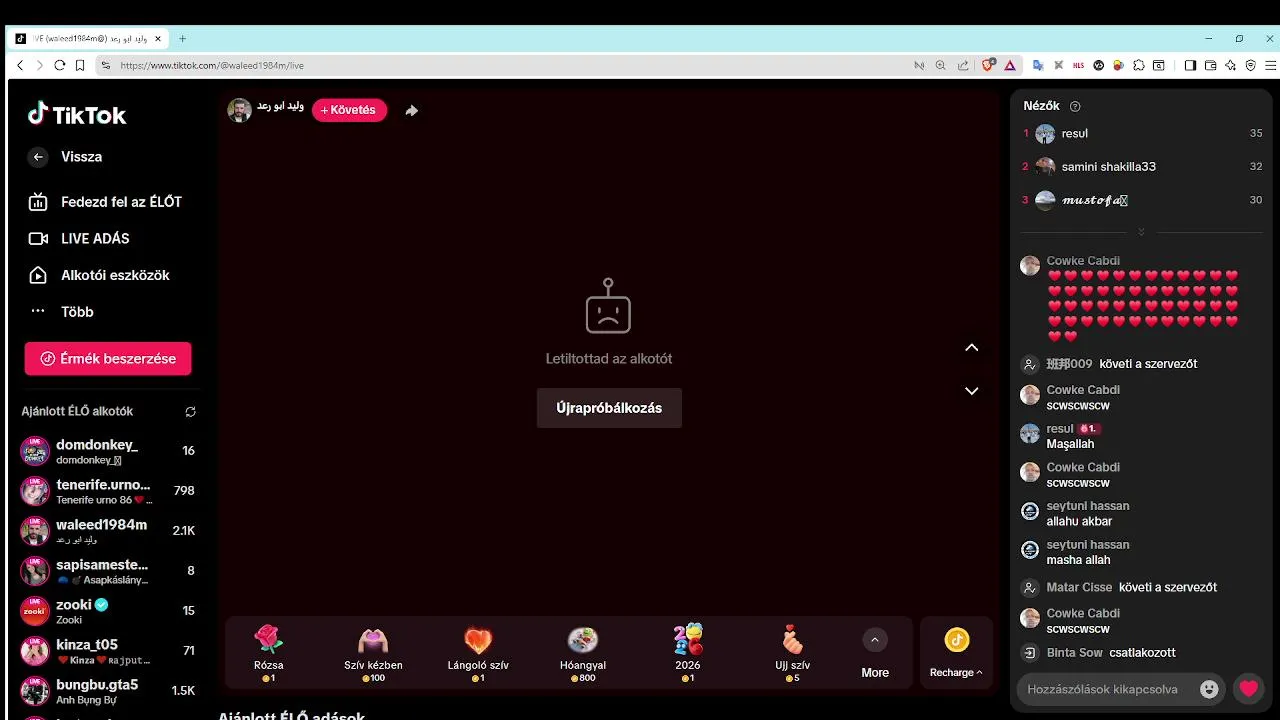The image size is (1280, 720).
Task: Expand More gifts
Action: [875, 654]
